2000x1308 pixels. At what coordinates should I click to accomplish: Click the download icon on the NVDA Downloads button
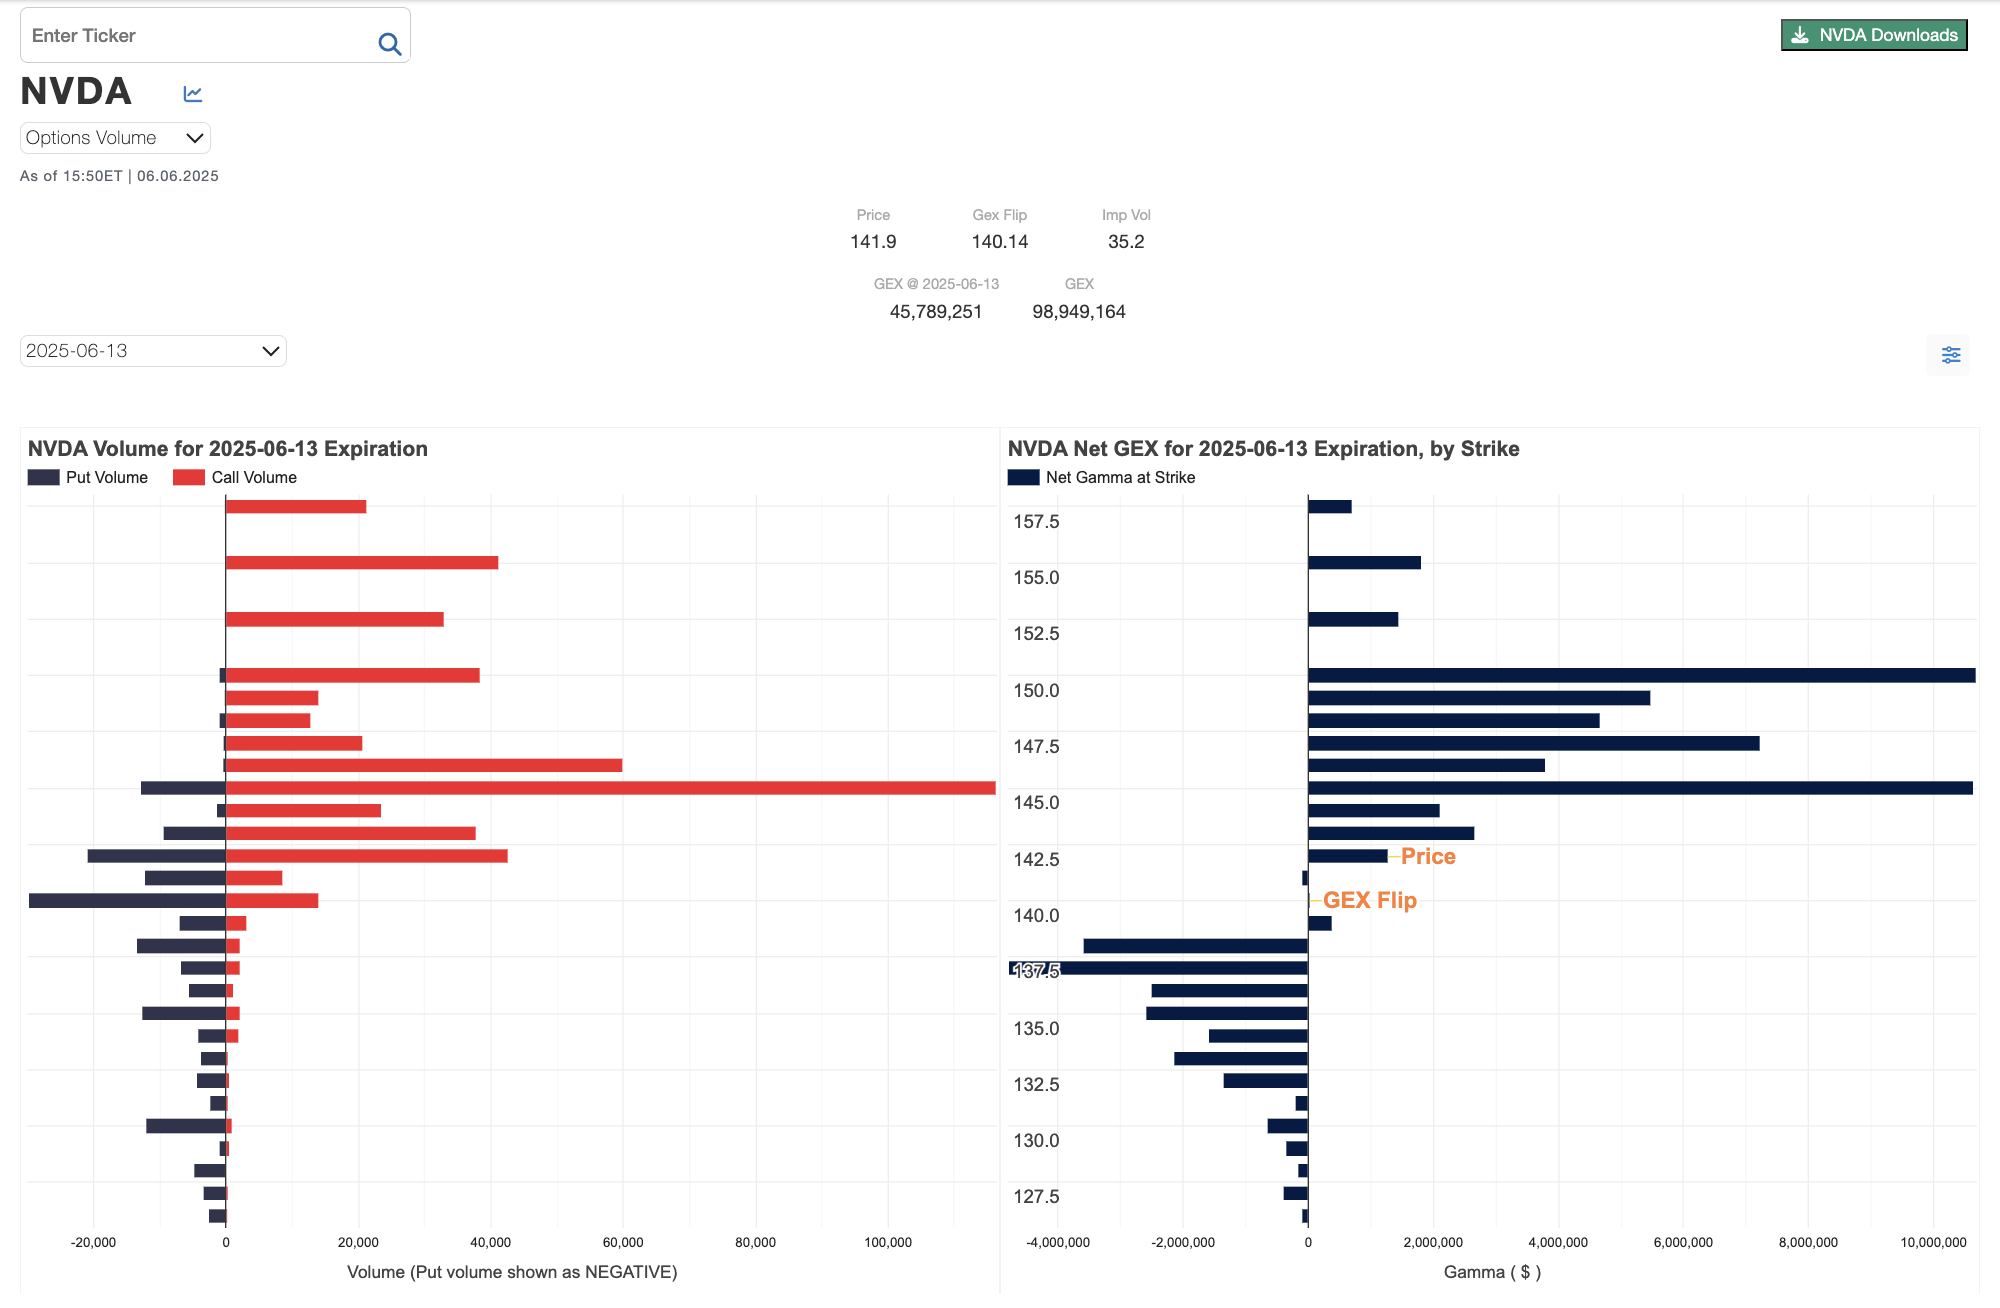[x=1799, y=34]
